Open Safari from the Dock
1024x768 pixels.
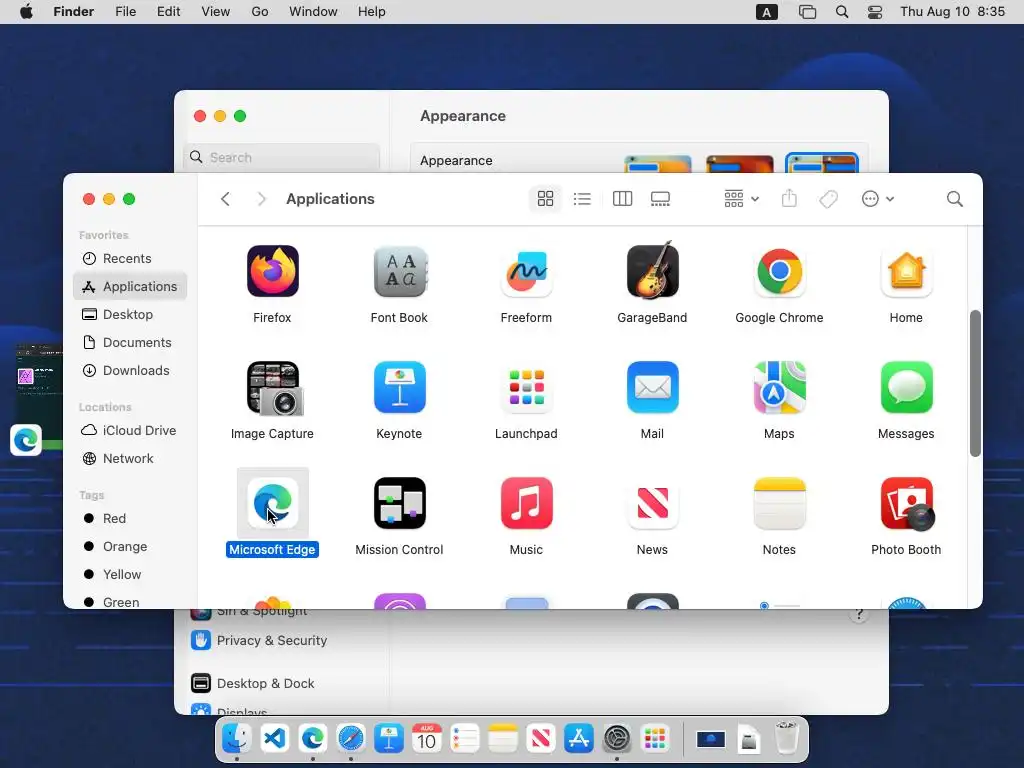coord(351,739)
